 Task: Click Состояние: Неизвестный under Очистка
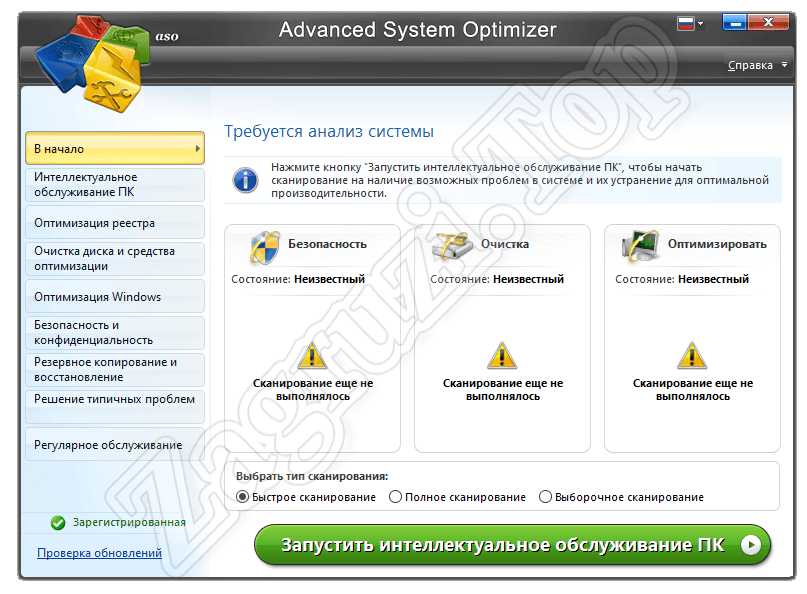click(497, 279)
